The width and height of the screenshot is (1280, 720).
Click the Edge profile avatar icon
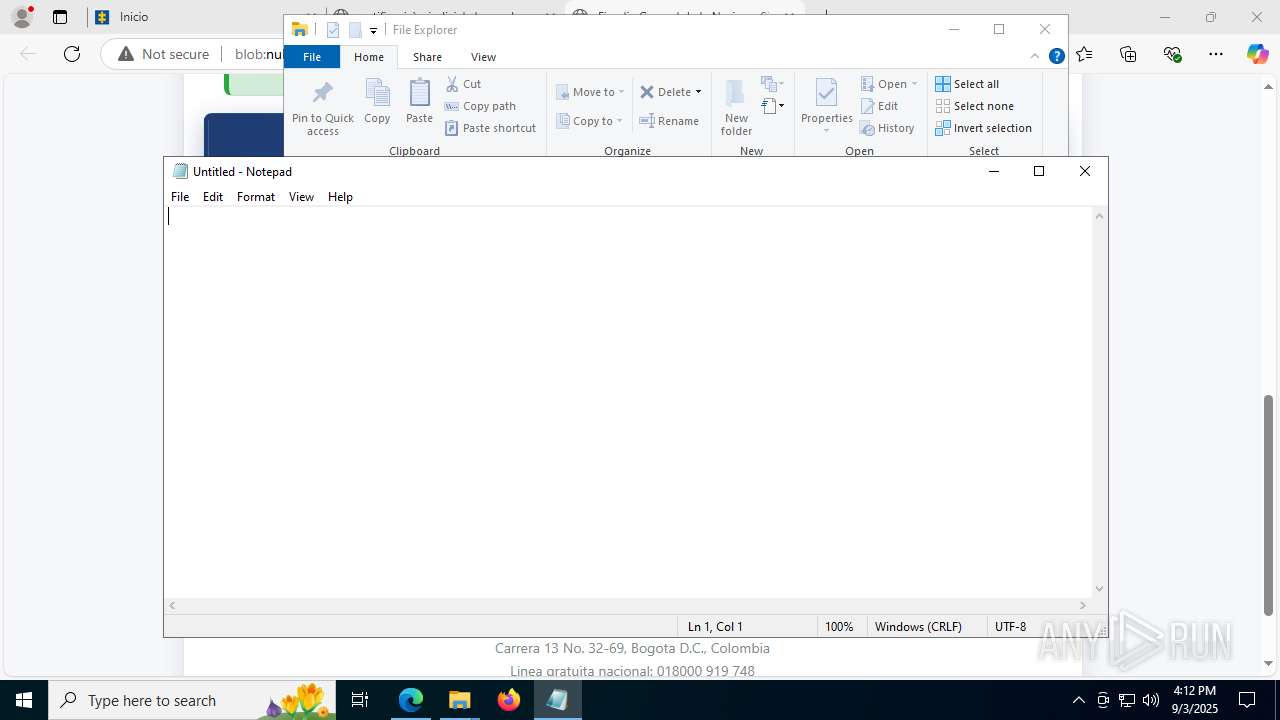click(x=22, y=17)
